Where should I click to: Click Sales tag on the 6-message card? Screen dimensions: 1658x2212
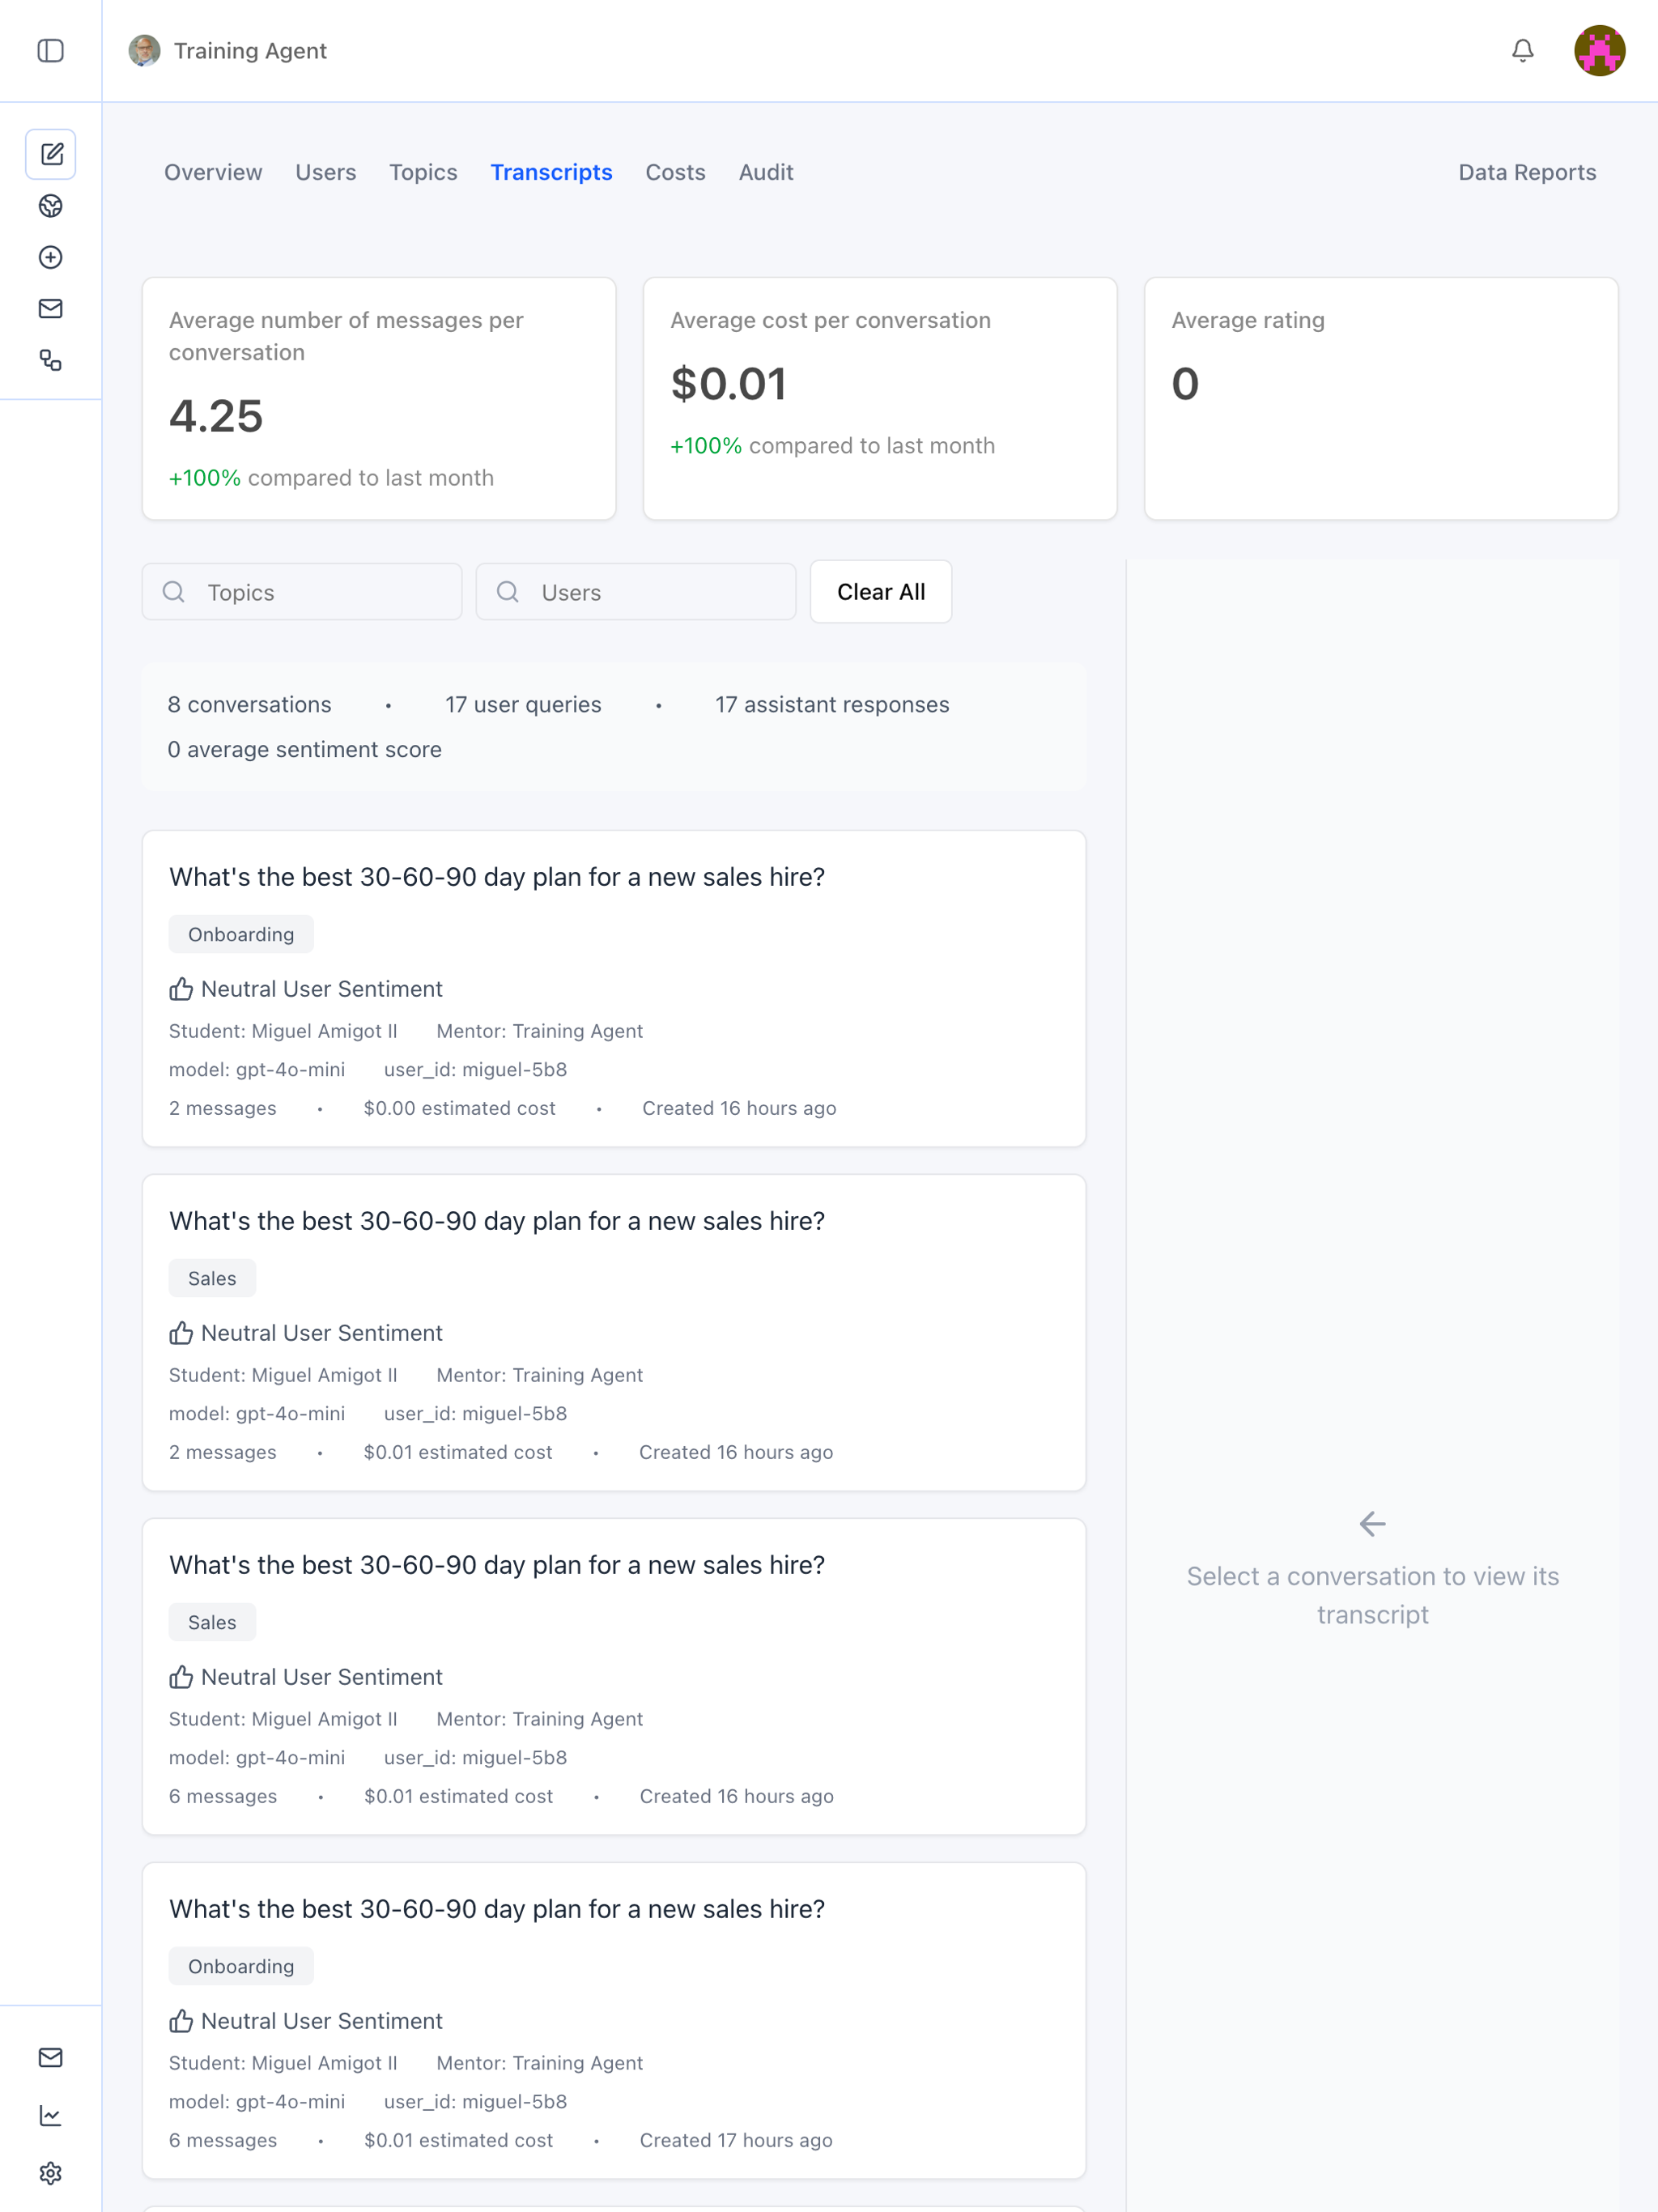pos(212,1622)
